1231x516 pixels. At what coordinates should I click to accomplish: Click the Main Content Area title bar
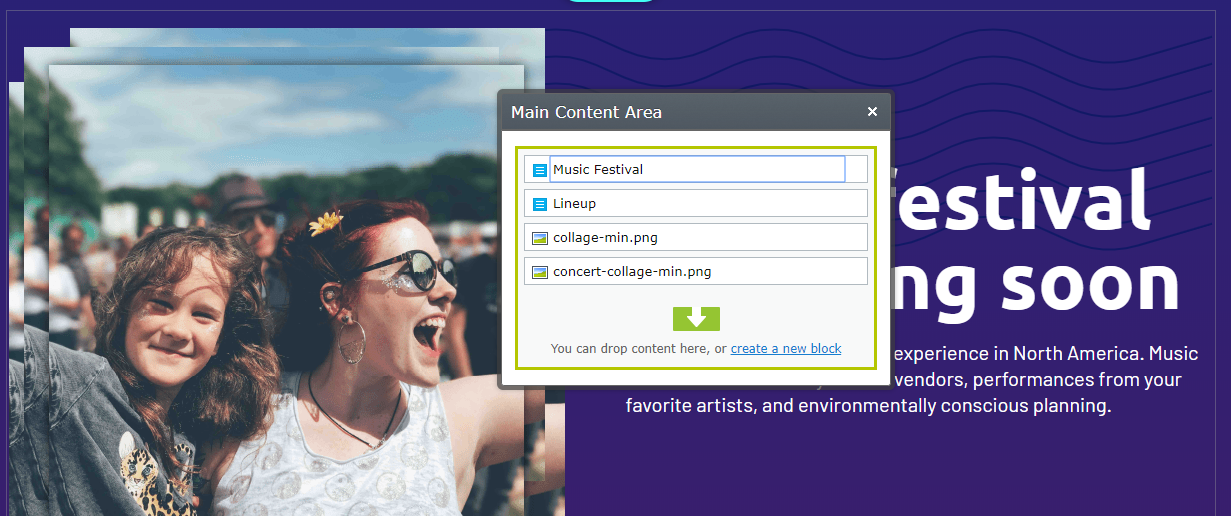(680, 112)
